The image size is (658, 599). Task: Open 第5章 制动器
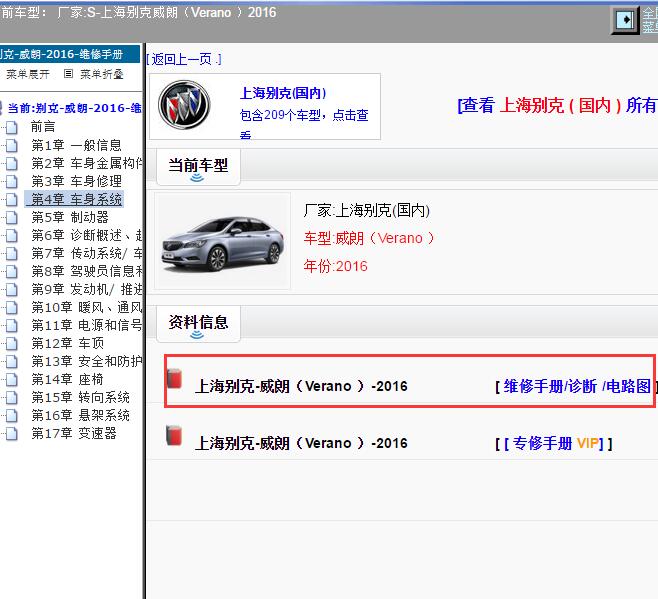70,217
